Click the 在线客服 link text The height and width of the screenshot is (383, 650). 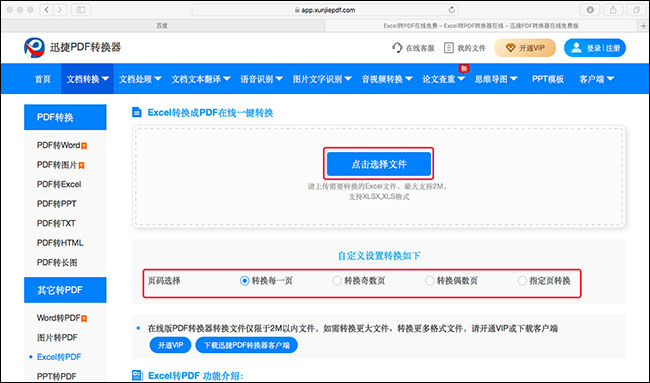point(420,48)
